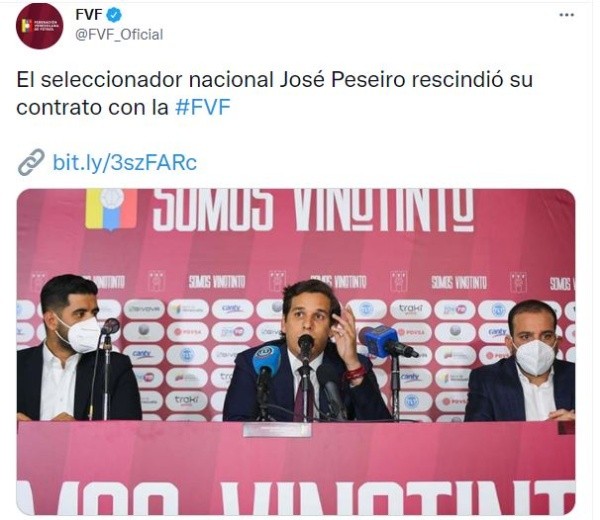Open the bit.ly/3szFARc link
The width and height of the screenshot is (600, 520).
[125, 162]
